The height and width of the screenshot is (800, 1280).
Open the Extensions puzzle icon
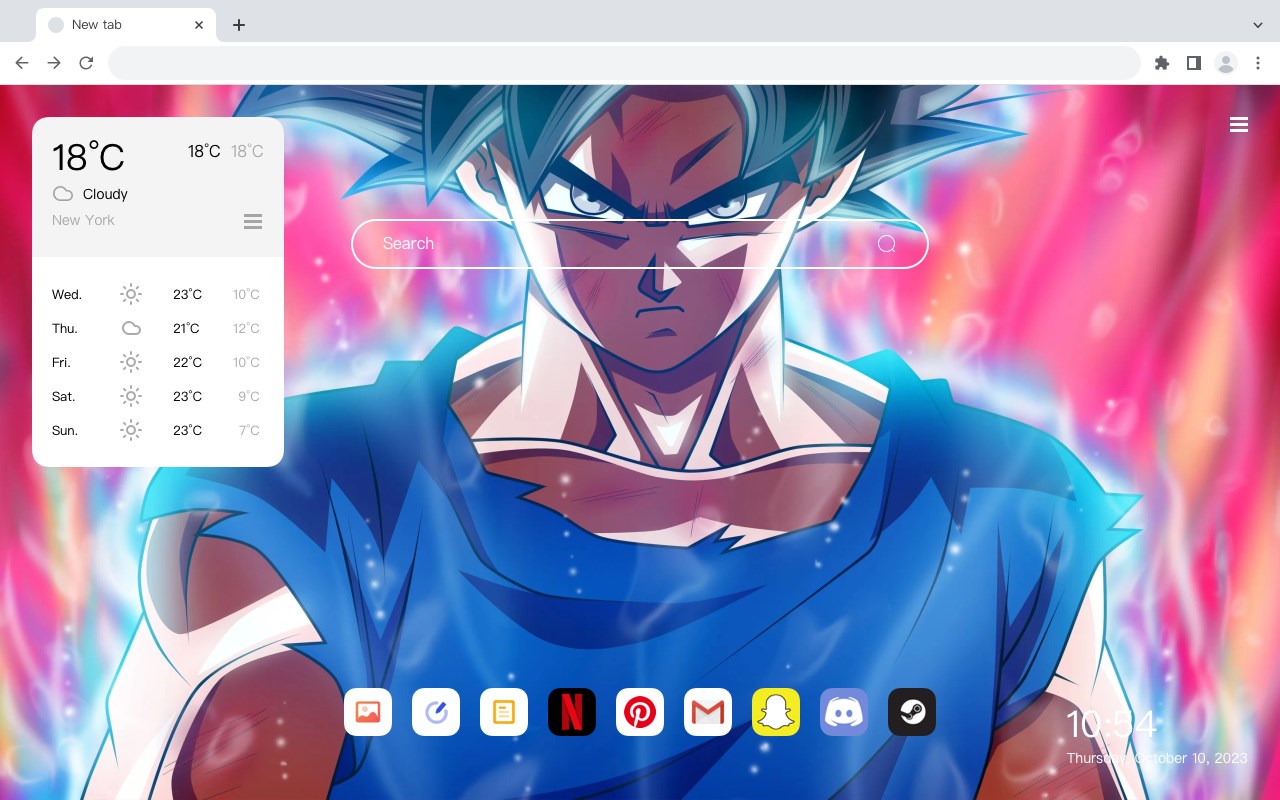(1161, 63)
